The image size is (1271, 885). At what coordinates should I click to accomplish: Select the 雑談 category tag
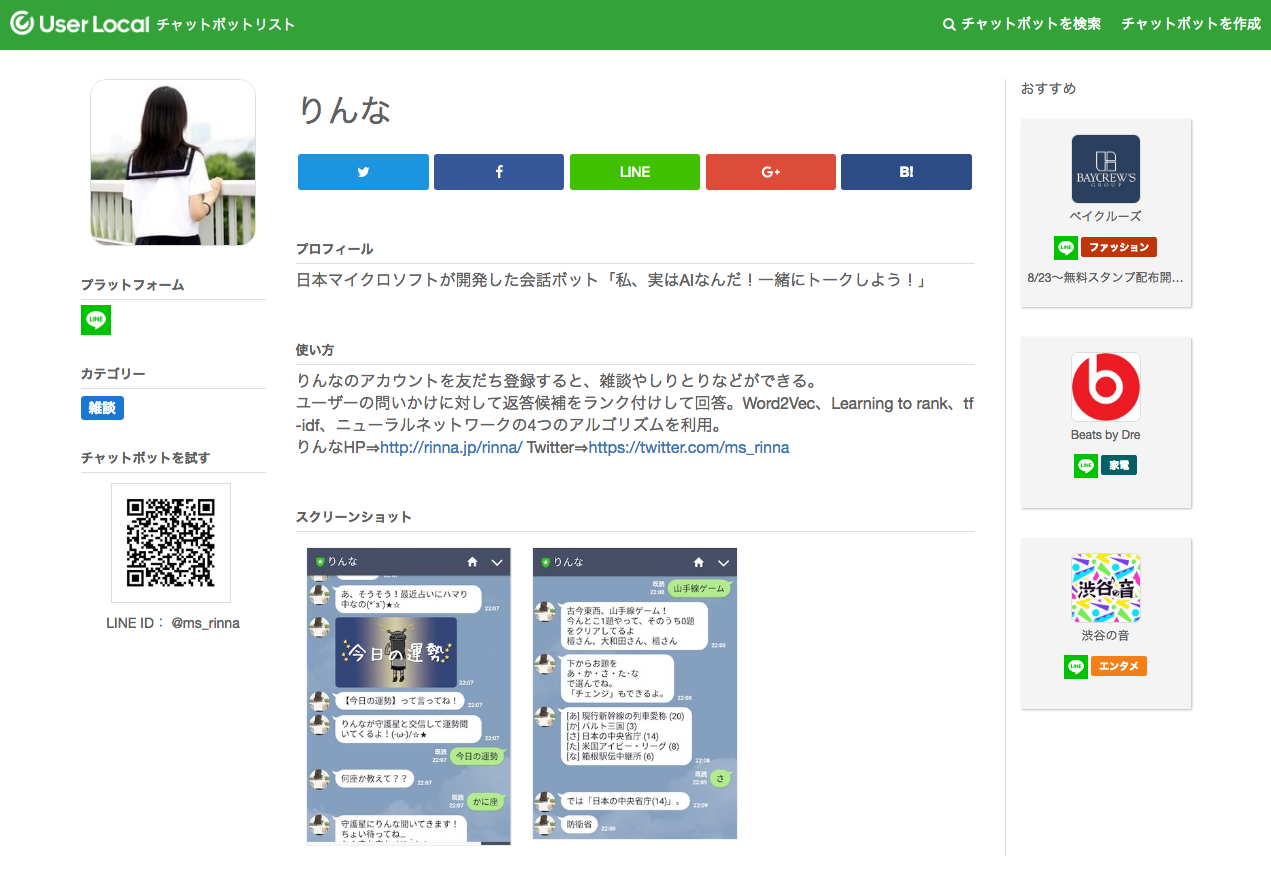102,408
